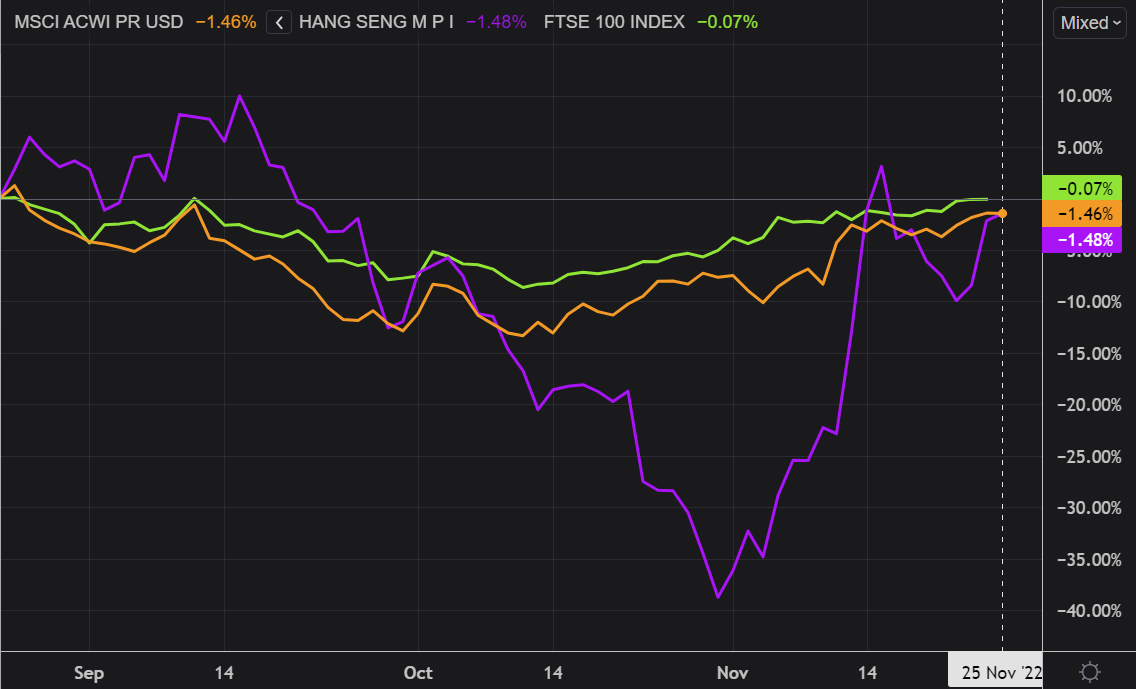This screenshot has width=1136, height=689.
Task: Select the MSCI ACWI PR USD legend label
Action: click(98, 22)
